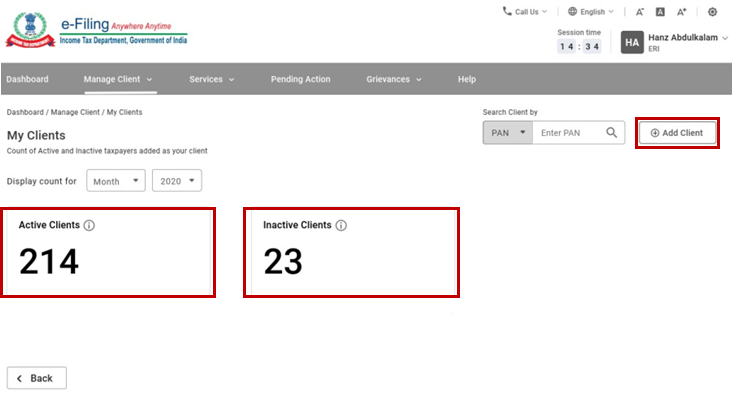Image resolution: width=732 pixels, height=395 pixels.
Task: Increase font size with A+ icon
Action: click(682, 12)
